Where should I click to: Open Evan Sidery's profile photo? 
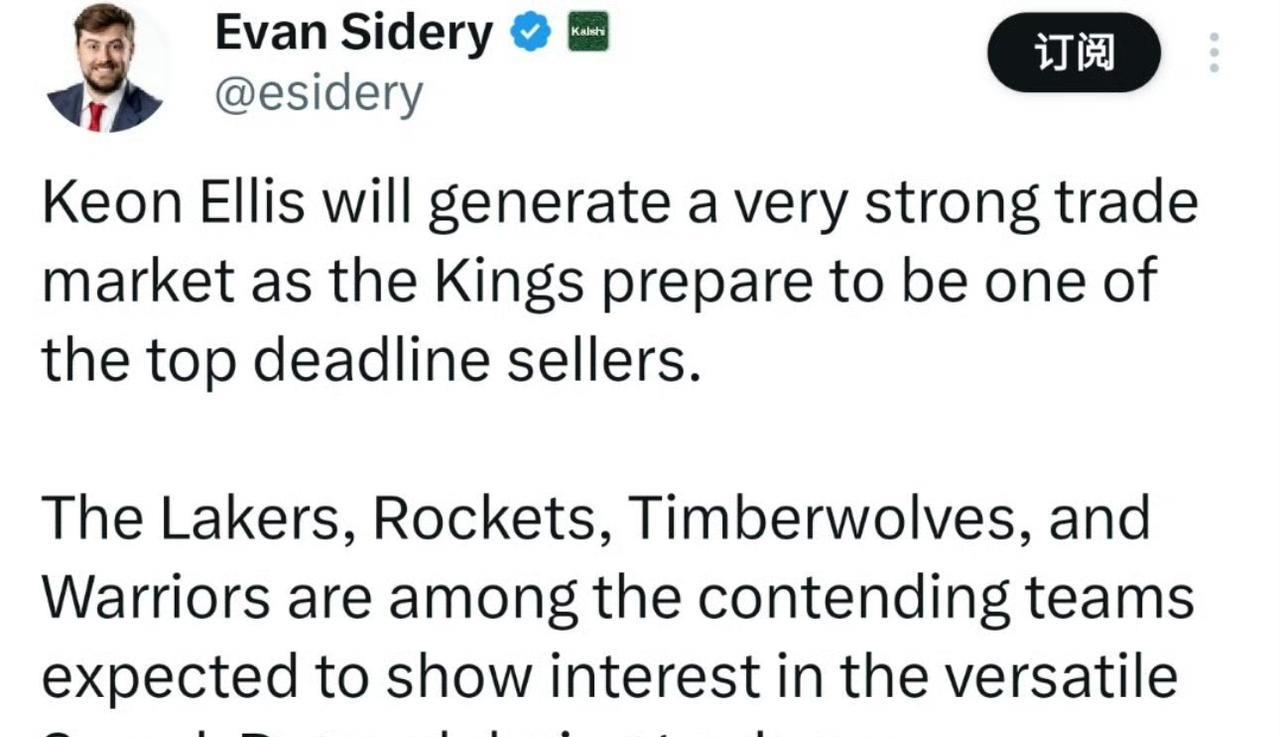(x=105, y=67)
